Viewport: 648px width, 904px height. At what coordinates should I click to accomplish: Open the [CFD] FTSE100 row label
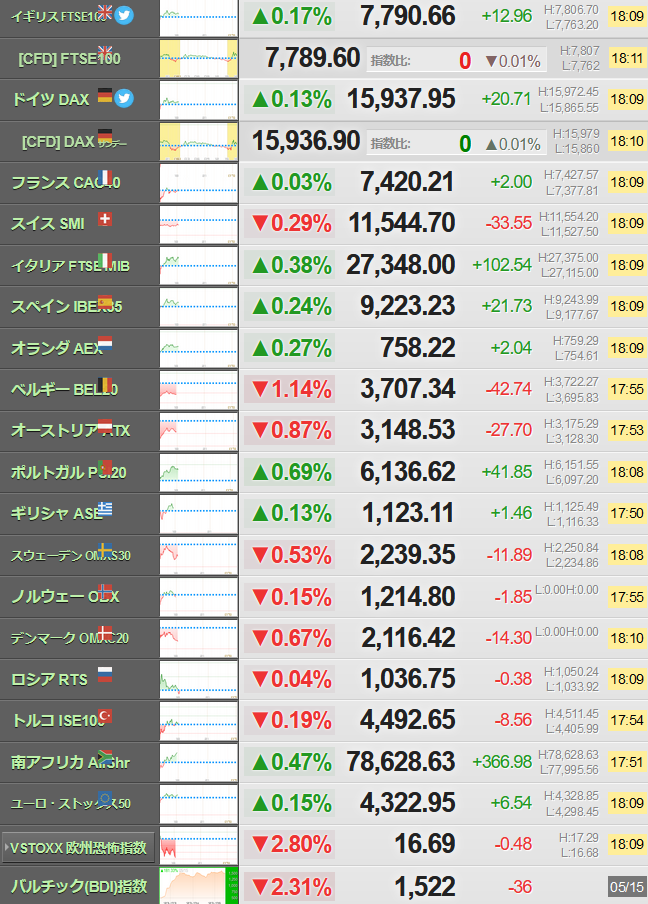69,59
